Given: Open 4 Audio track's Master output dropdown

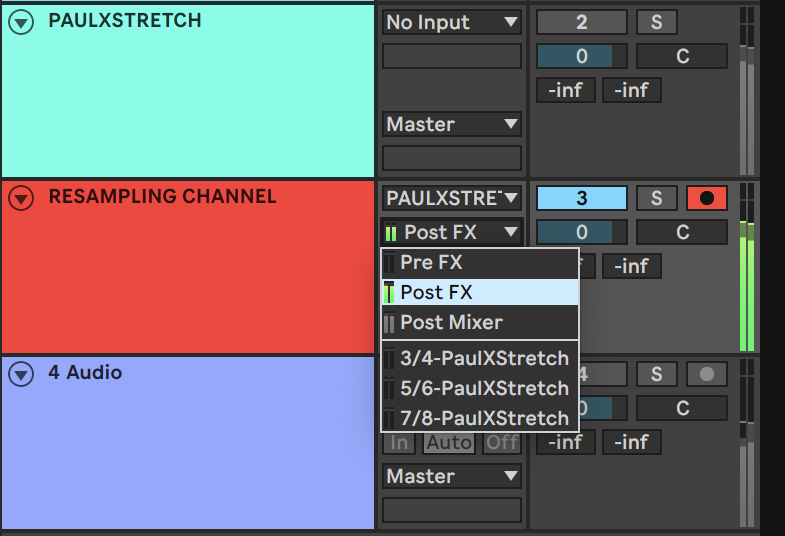Looking at the screenshot, I should click(452, 476).
